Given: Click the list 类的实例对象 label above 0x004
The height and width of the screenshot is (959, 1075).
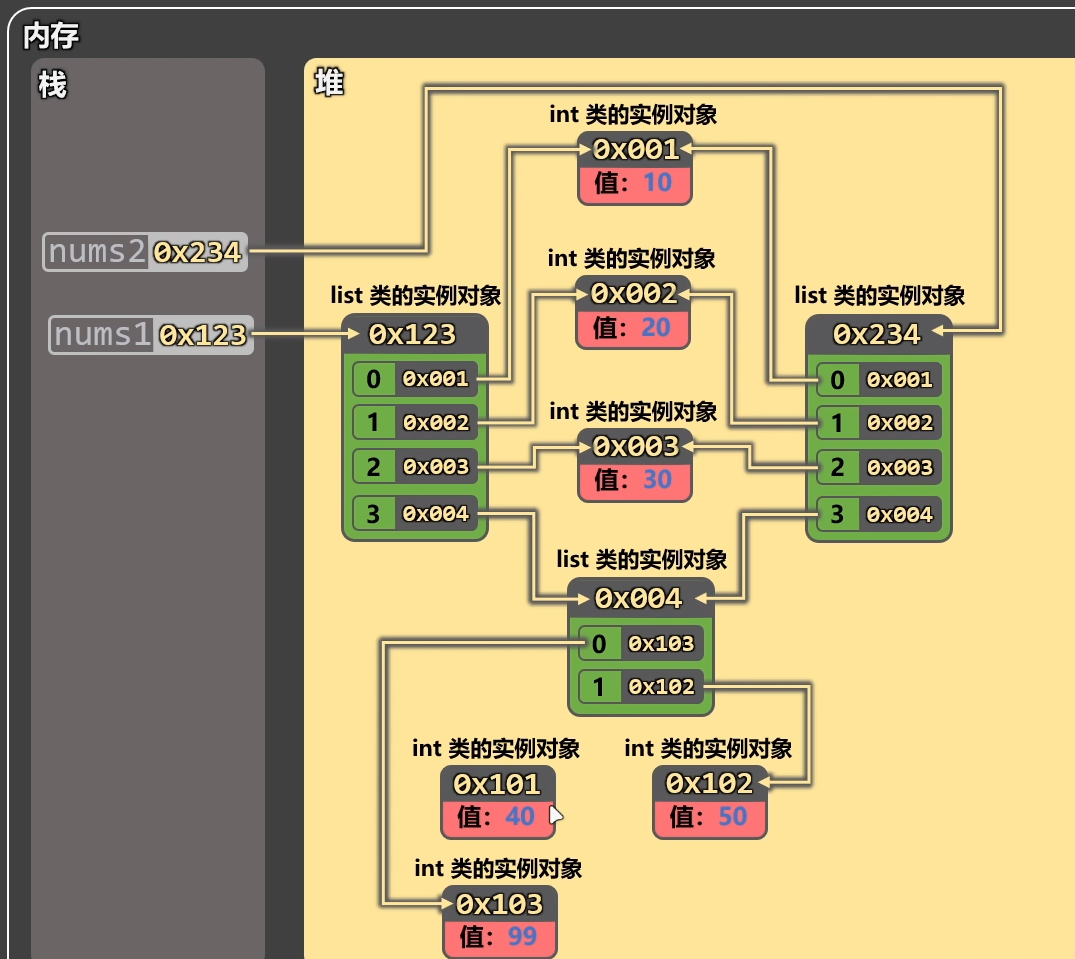Looking at the screenshot, I should coord(642,559).
